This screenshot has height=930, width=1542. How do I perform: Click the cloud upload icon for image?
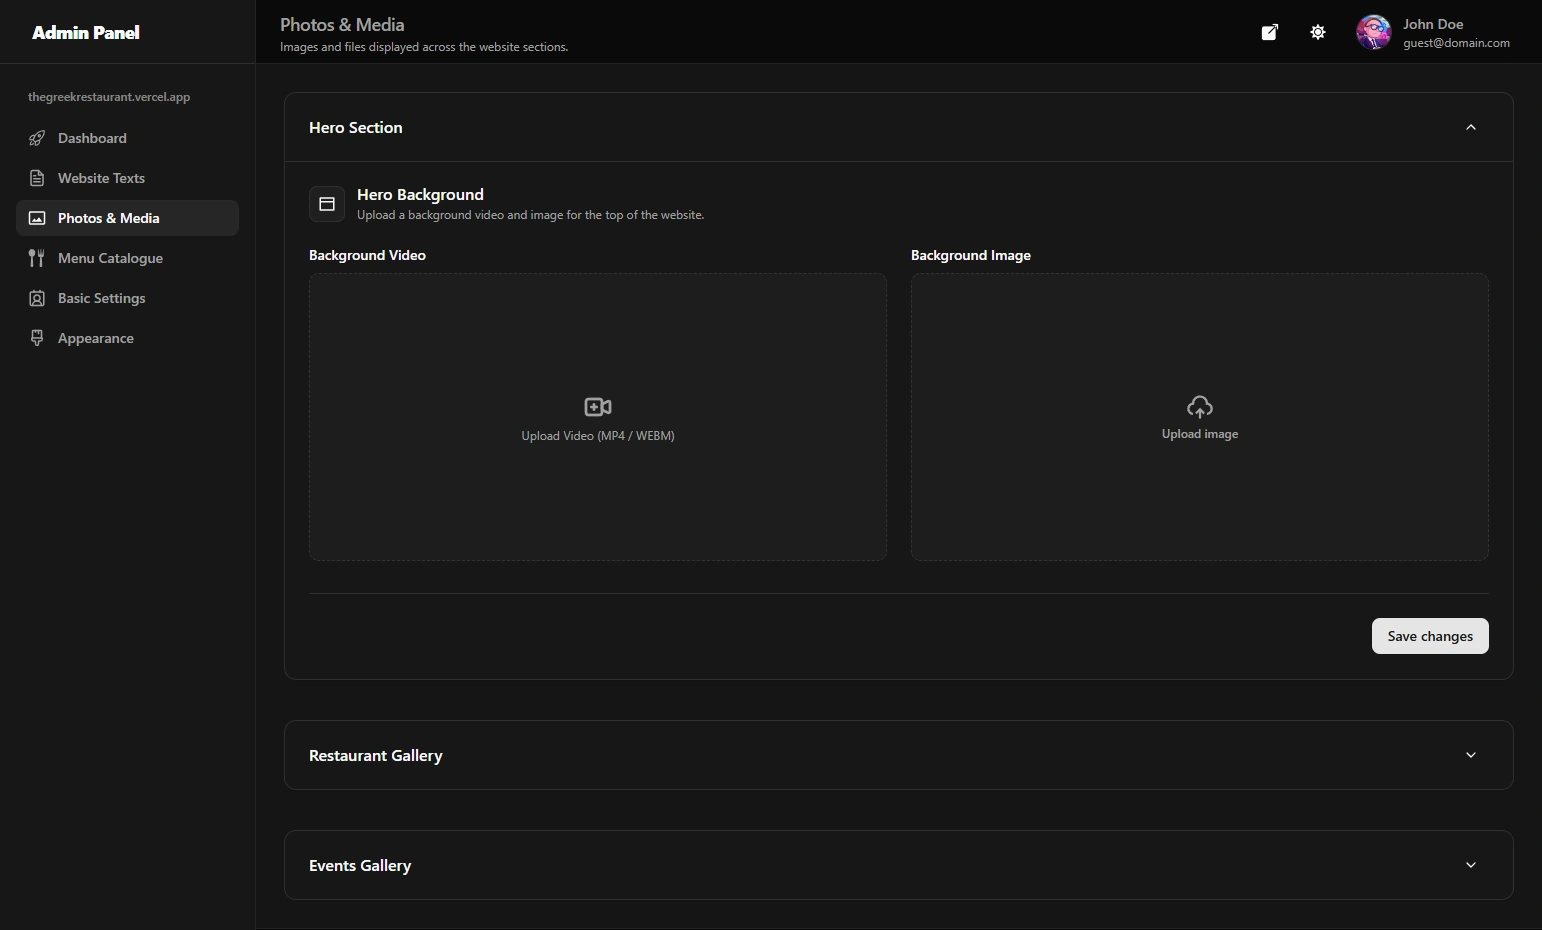click(1199, 406)
